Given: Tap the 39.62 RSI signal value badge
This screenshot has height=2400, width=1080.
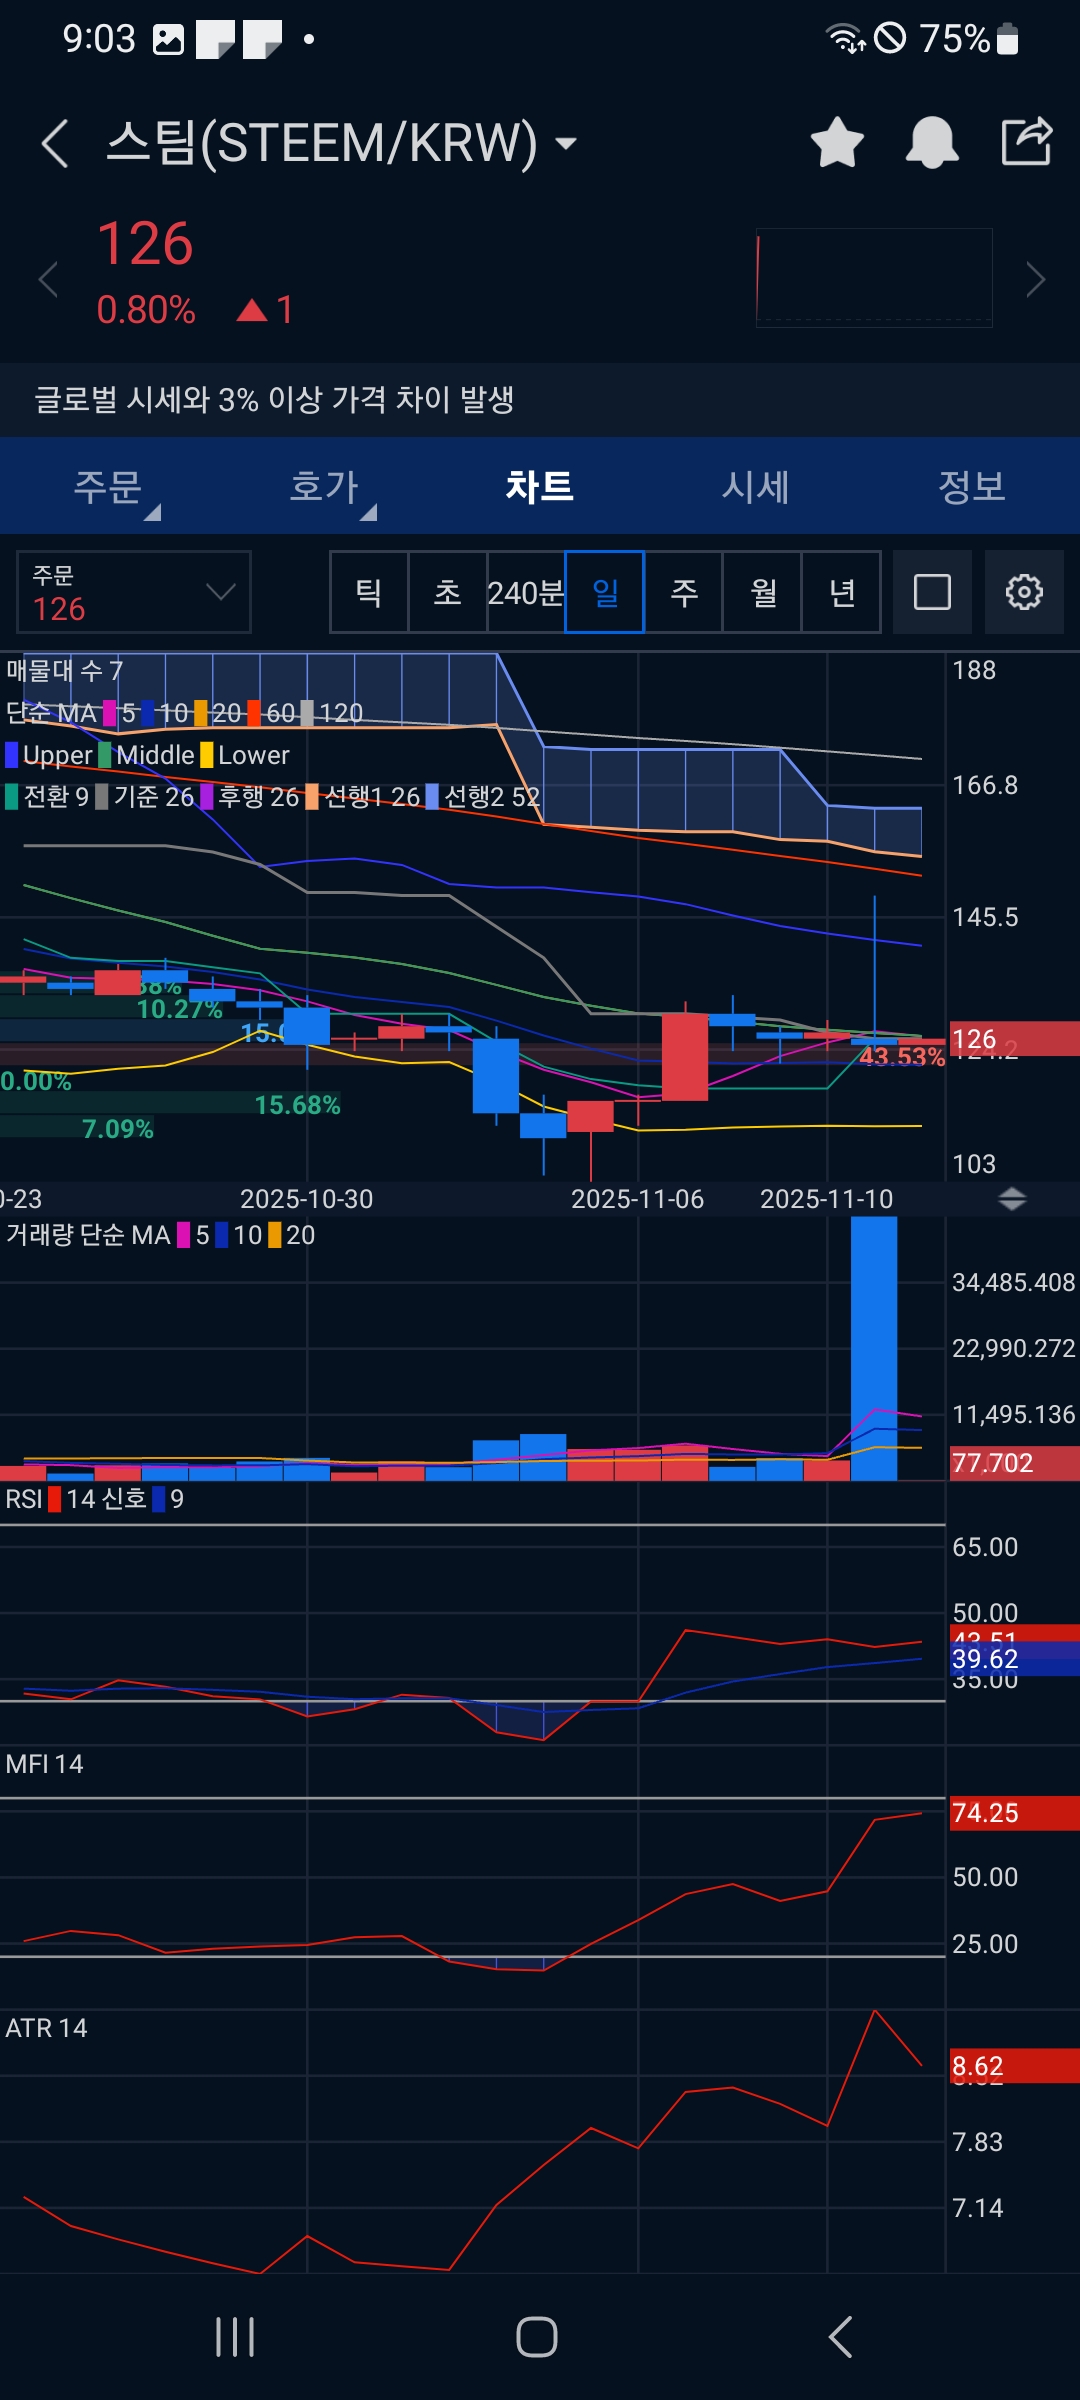Looking at the screenshot, I should click(1014, 1659).
